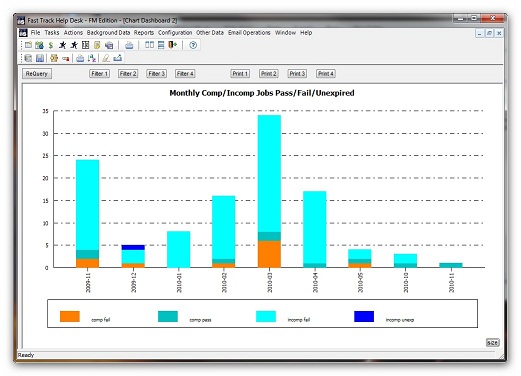The height and width of the screenshot is (376, 521).
Task: Click the printer icon in the top toolbar
Action: (129, 45)
